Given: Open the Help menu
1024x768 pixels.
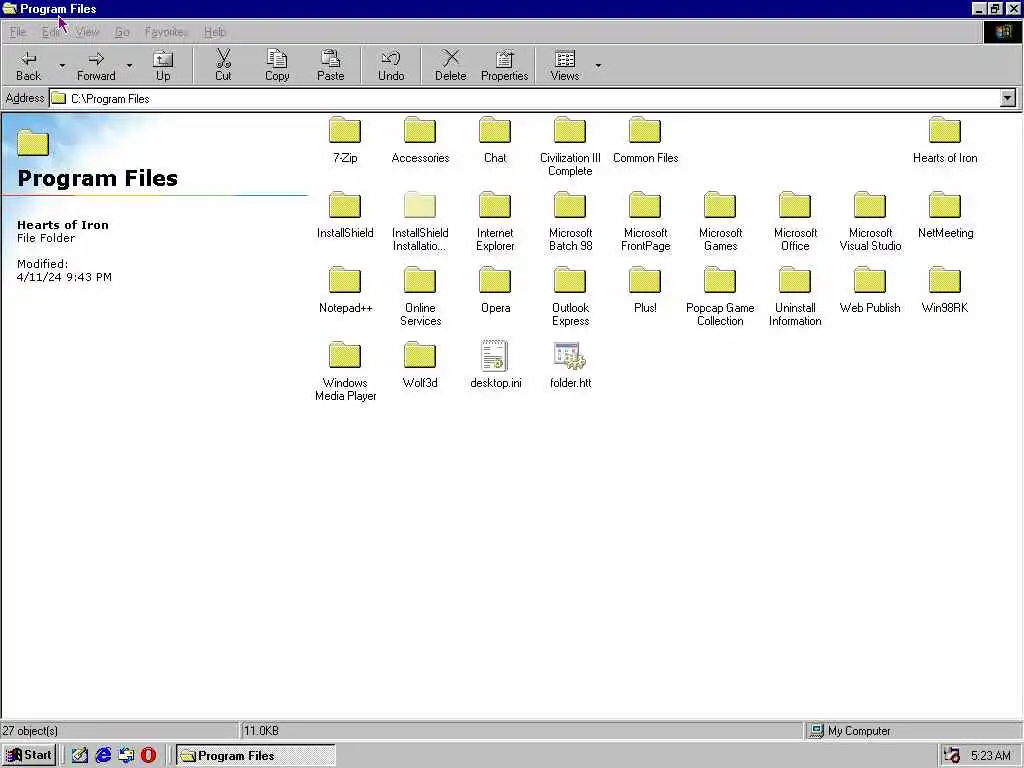Looking at the screenshot, I should pos(214,32).
